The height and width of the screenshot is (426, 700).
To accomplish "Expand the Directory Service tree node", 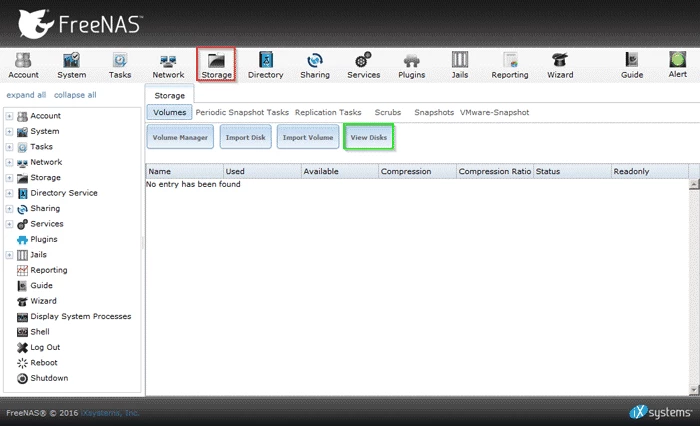I will [x=9, y=193].
